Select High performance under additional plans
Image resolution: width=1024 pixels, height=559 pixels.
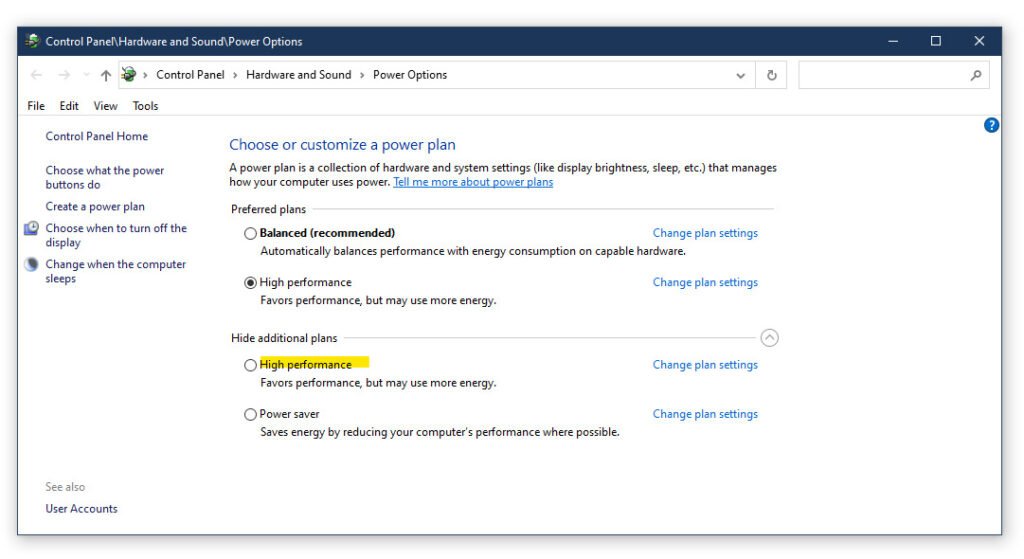tap(250, 365)
